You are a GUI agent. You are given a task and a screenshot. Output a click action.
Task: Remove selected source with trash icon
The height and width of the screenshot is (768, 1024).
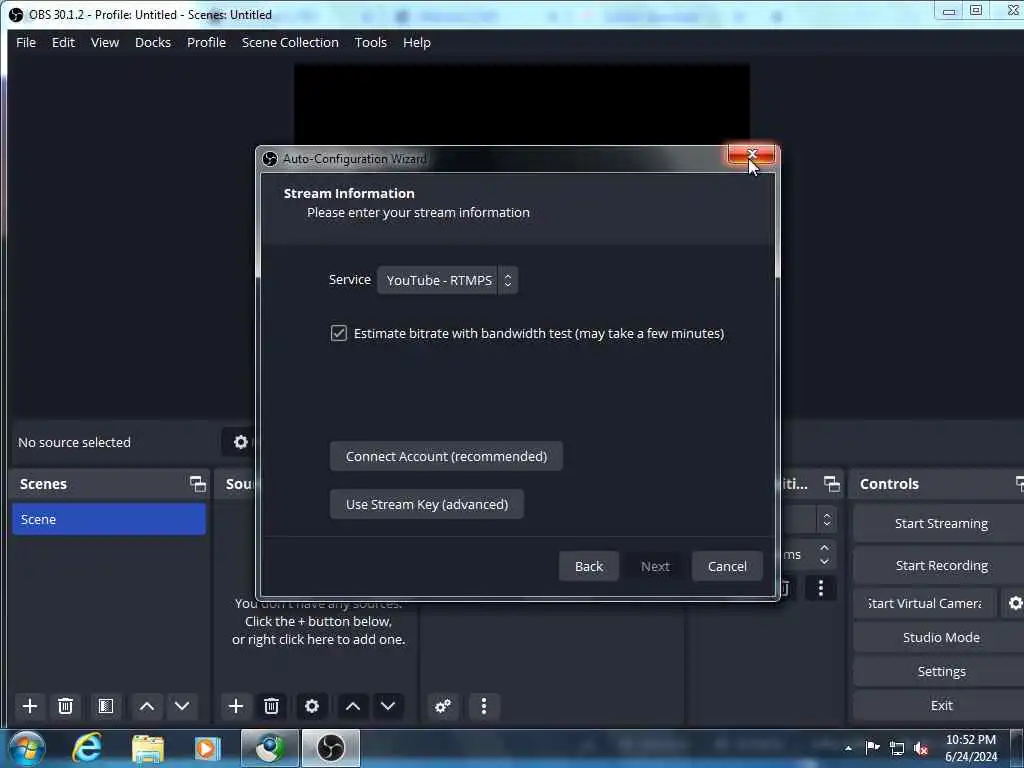[x=271, y=706]
